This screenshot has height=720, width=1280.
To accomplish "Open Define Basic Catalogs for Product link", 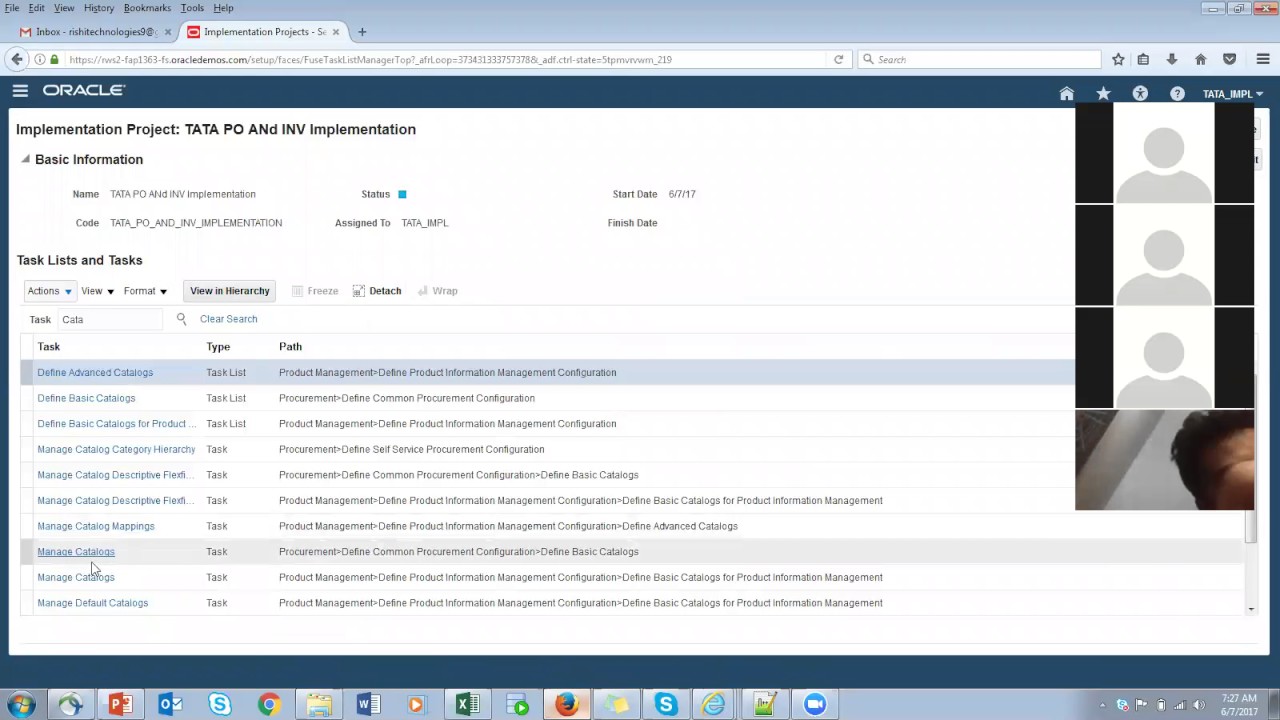I will coord(117,424).
